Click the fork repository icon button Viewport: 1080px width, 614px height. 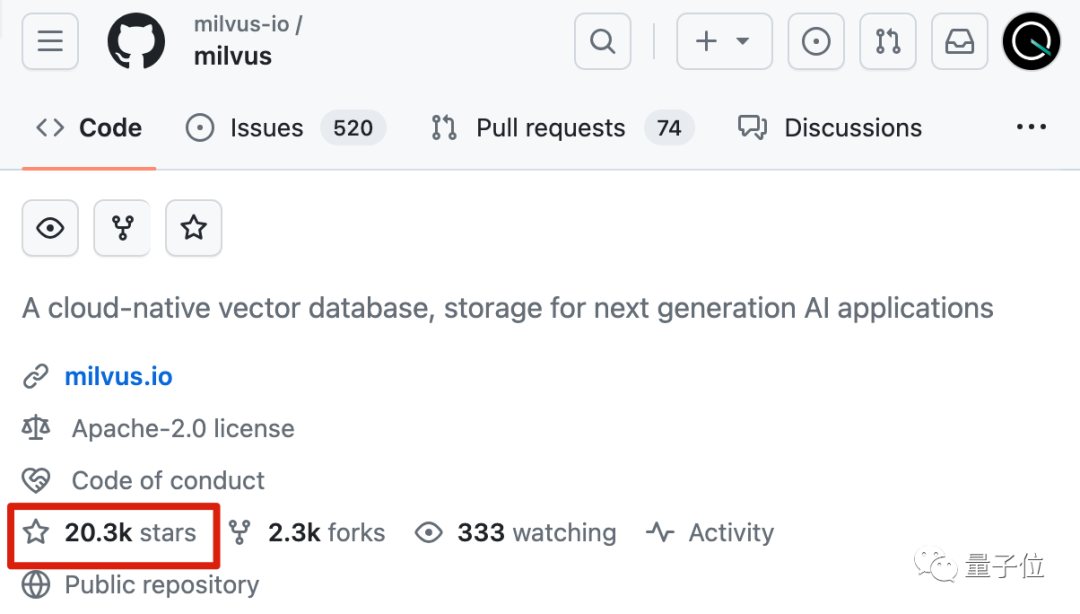click(x=122, y=228)
